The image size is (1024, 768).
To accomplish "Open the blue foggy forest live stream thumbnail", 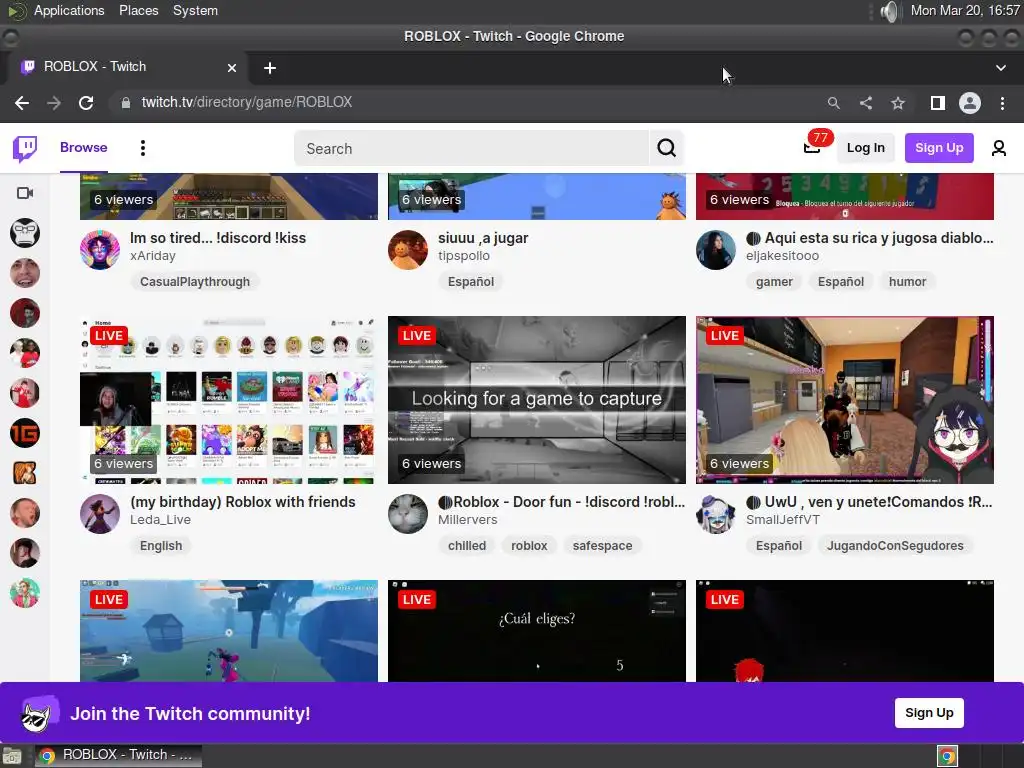I will (x=229, y=631).
